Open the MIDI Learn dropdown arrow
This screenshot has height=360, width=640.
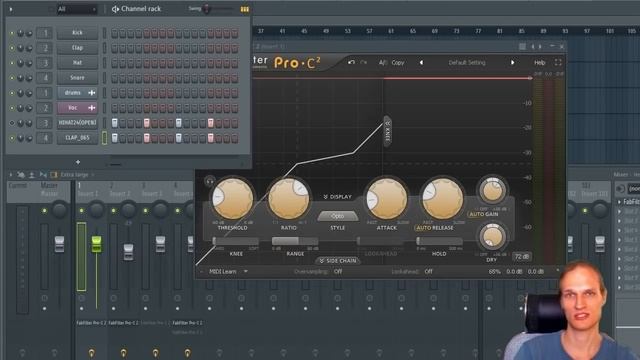click(246, 271)
